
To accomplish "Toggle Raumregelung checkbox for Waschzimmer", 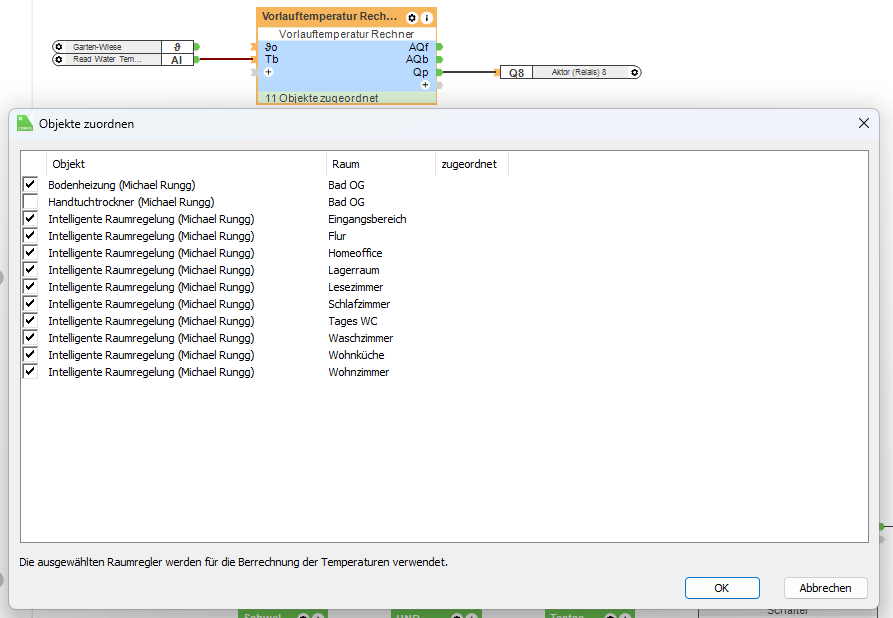I will (x=30, y=338).
